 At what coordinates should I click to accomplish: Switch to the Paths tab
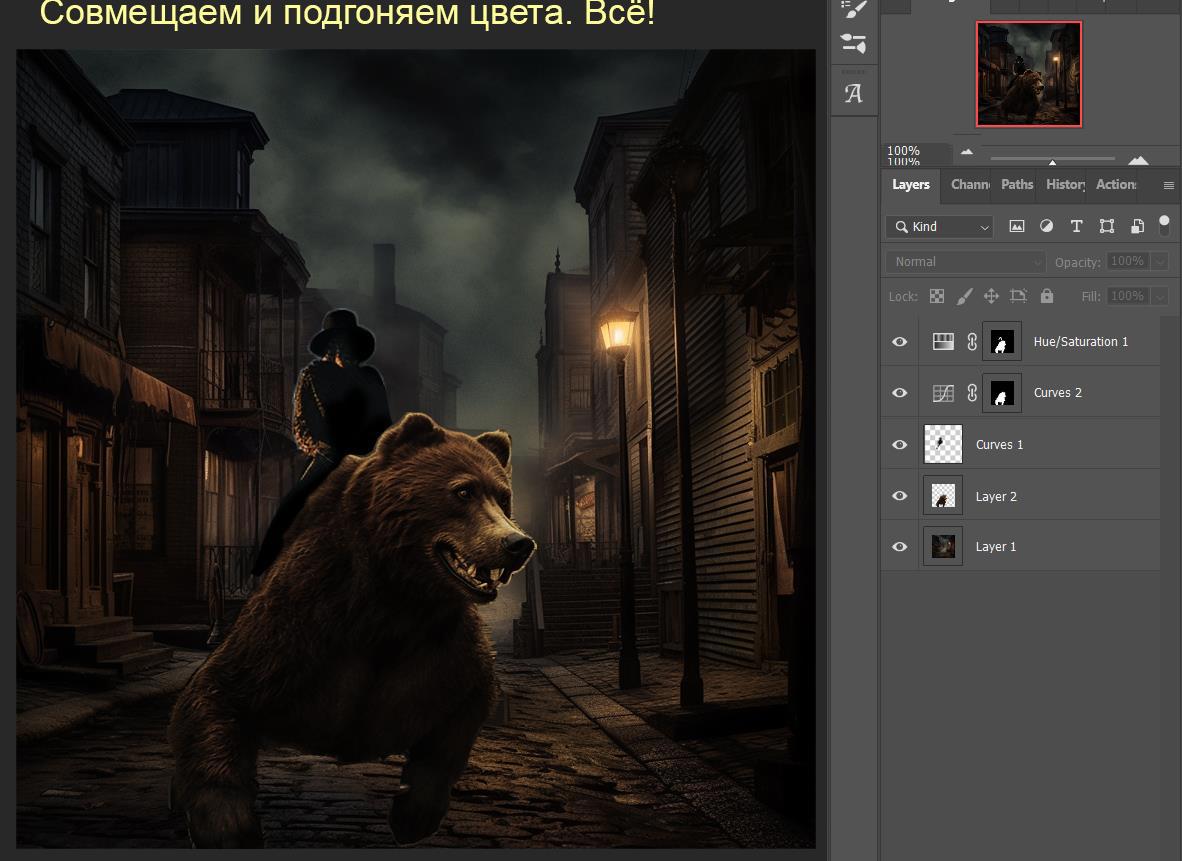pyautogui.click(x=1017, y=185)
